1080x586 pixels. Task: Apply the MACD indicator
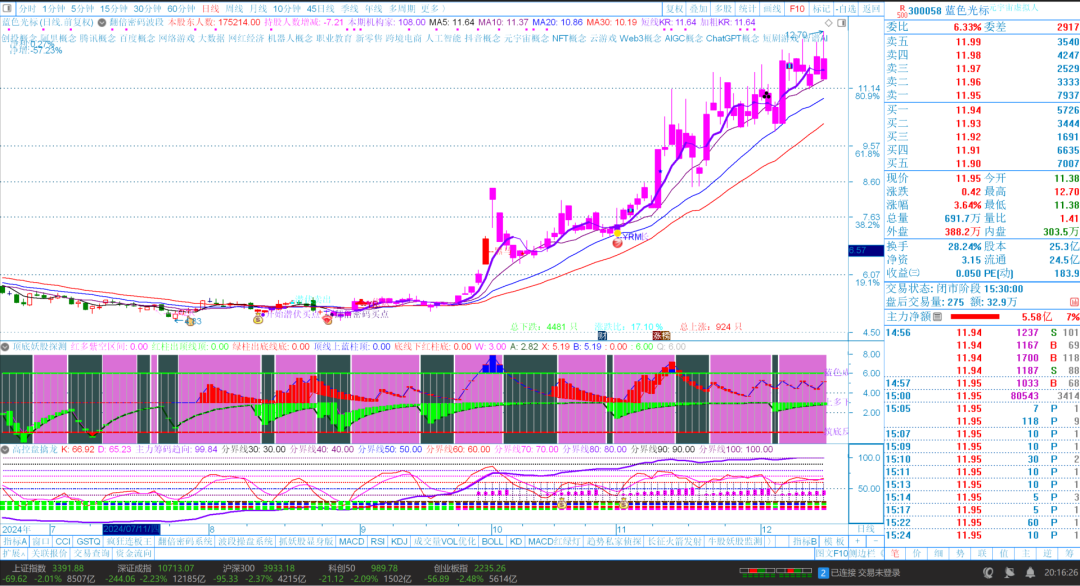[x=351, y=542]
